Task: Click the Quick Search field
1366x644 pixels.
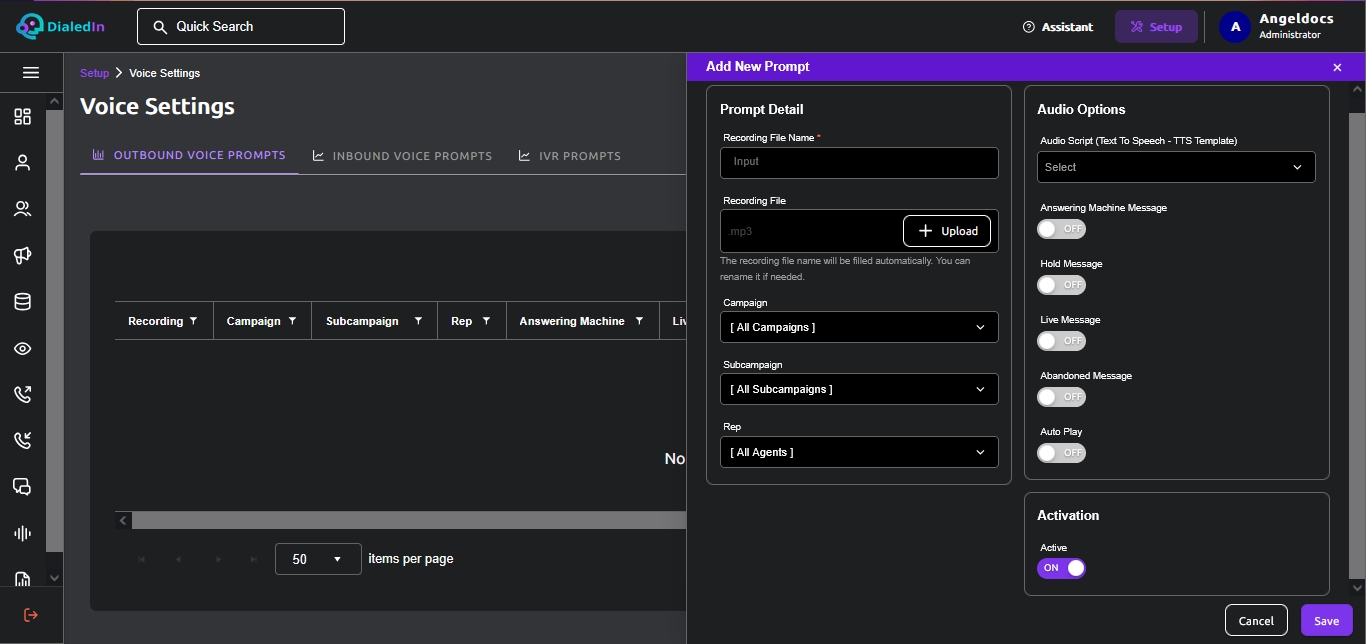Action: click(x=241, y=27)
